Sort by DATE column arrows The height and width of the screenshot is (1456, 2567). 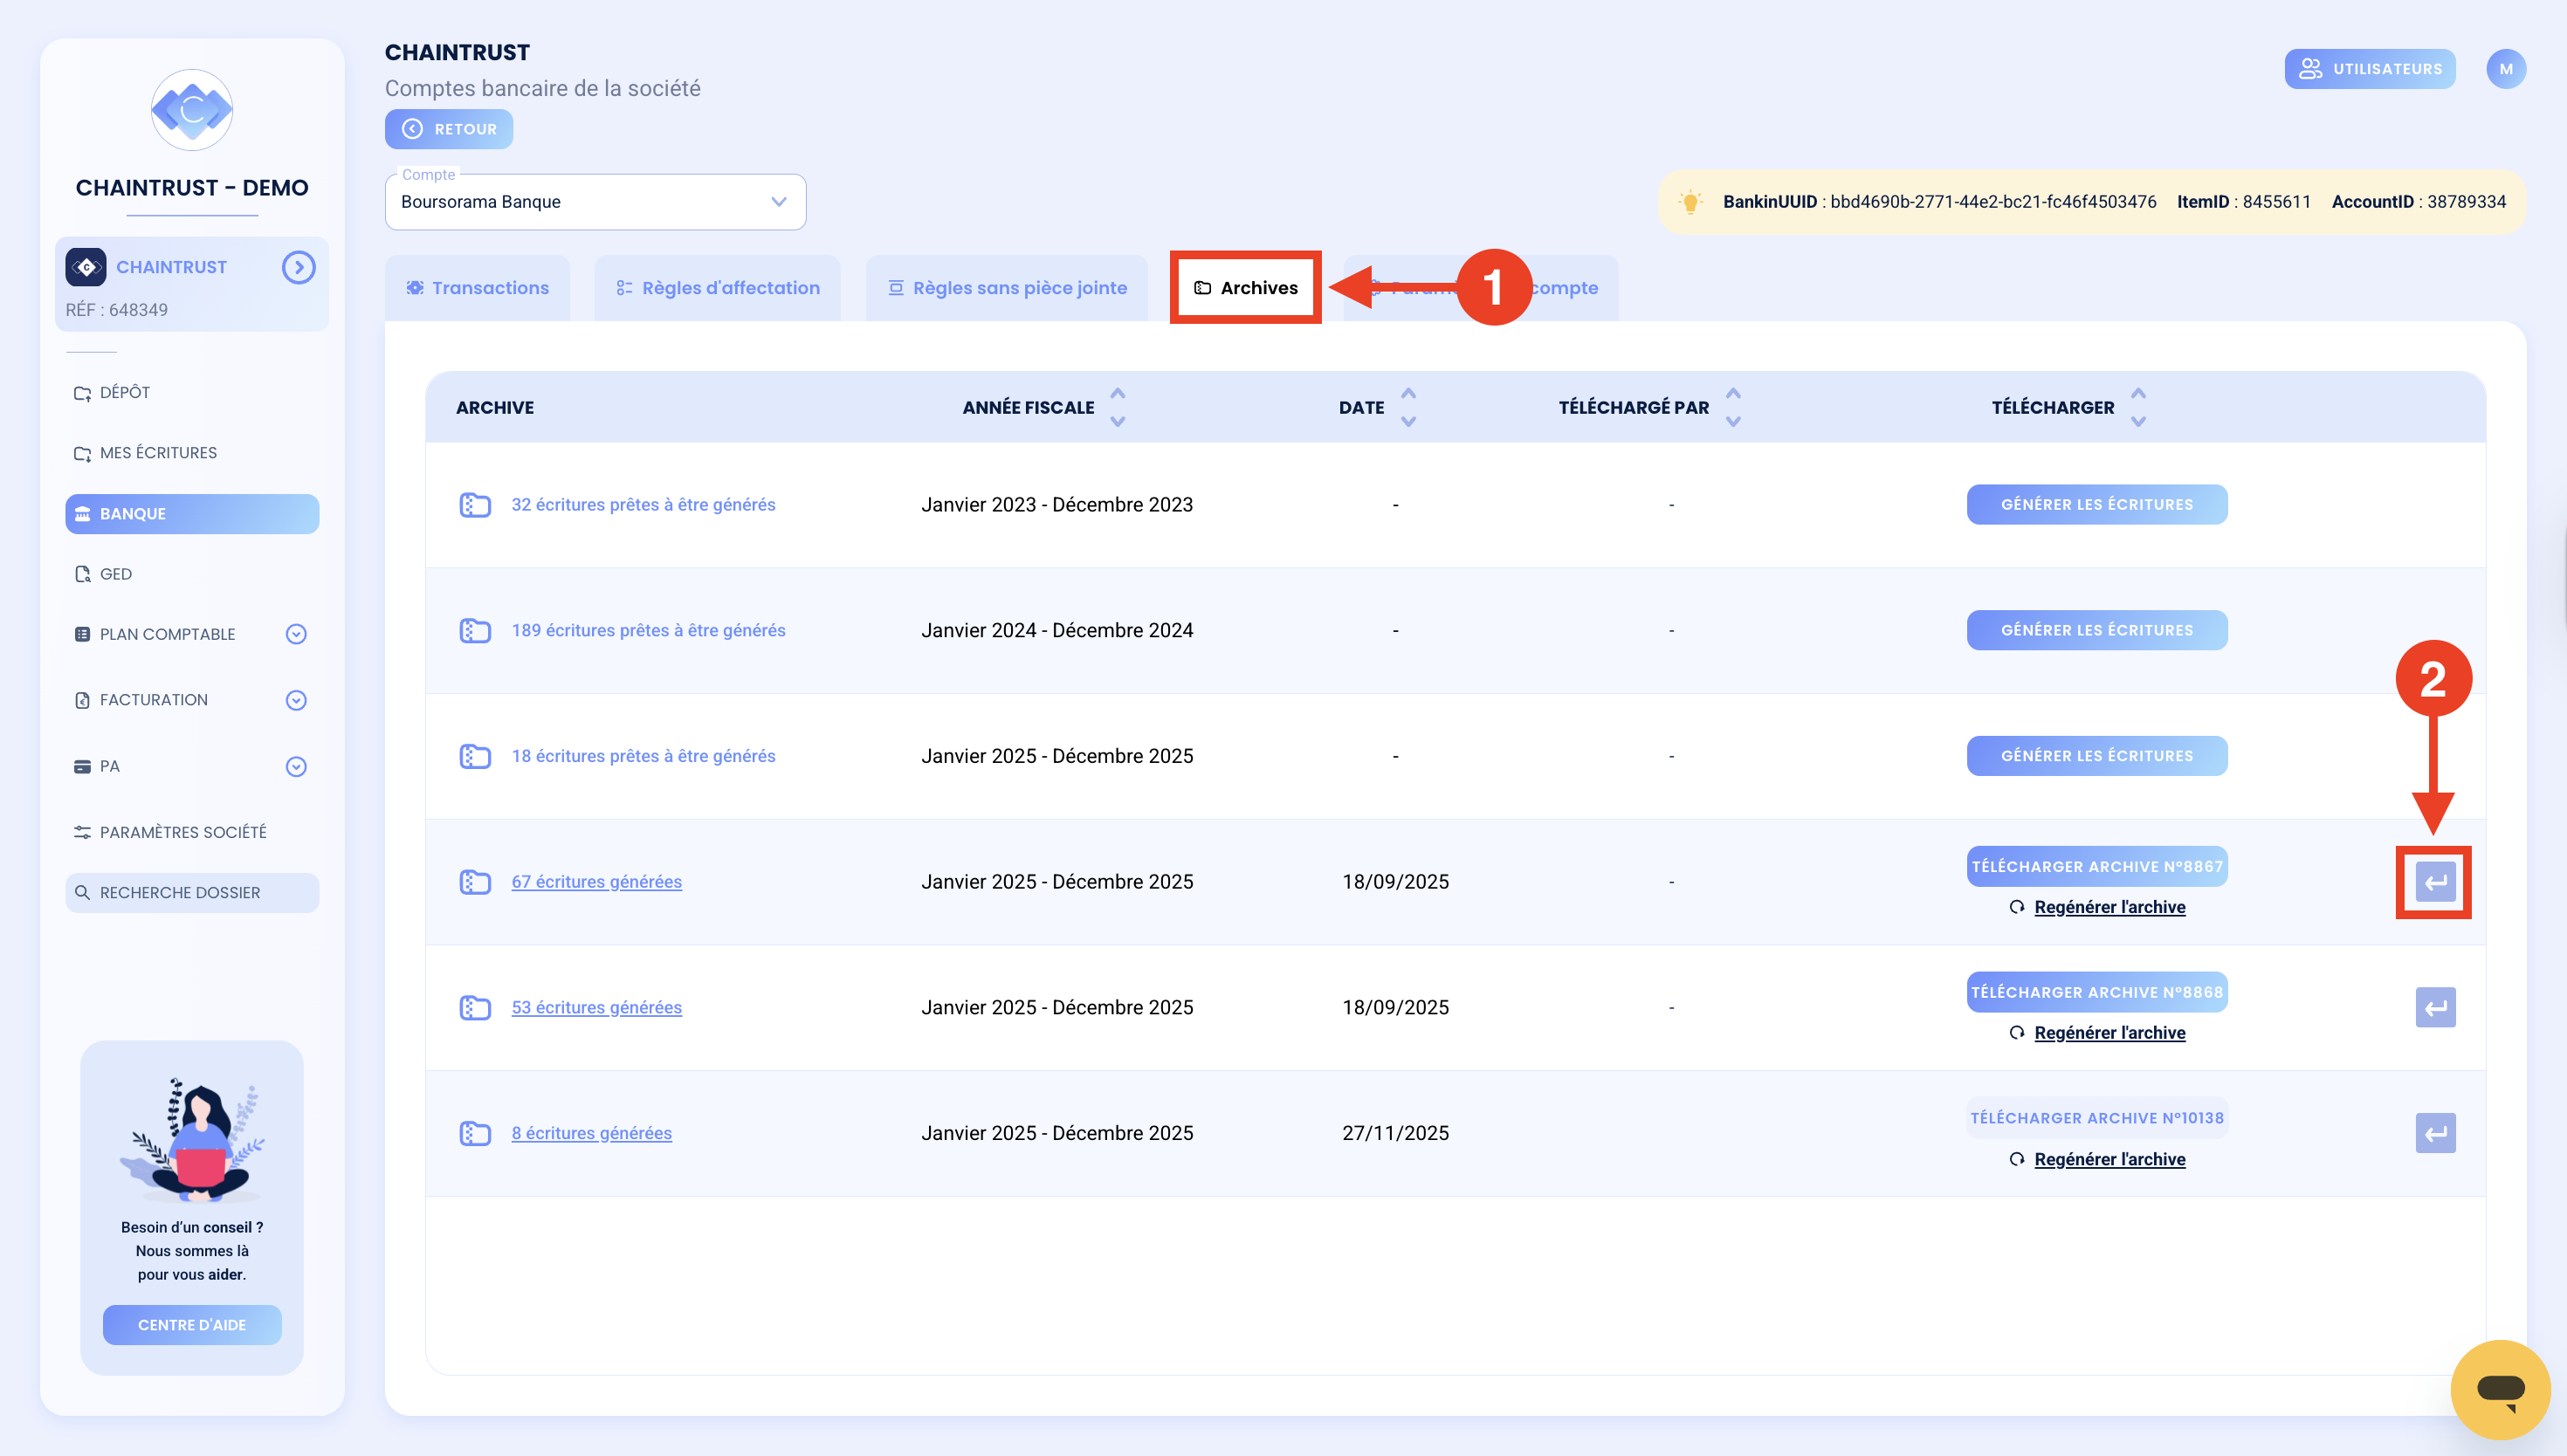pyautogui.click(x=1408, y=407)
